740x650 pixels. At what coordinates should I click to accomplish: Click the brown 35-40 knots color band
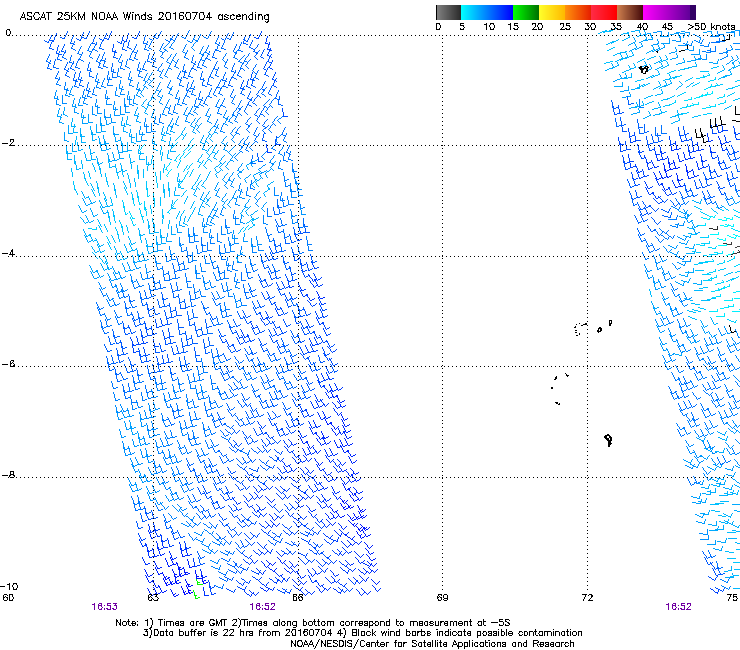click(x=630, y=12)
